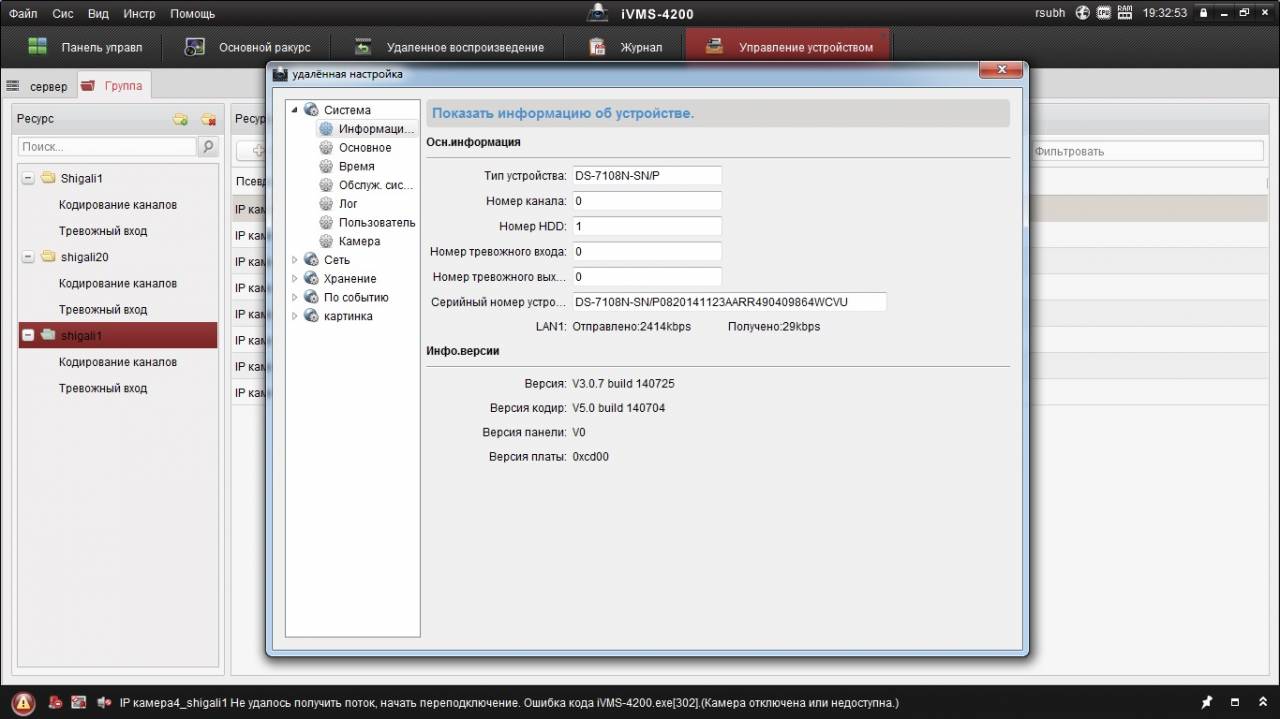Click the Серийный номер field
Screen dimensions: 1280x719
click(x=729, y=302)
